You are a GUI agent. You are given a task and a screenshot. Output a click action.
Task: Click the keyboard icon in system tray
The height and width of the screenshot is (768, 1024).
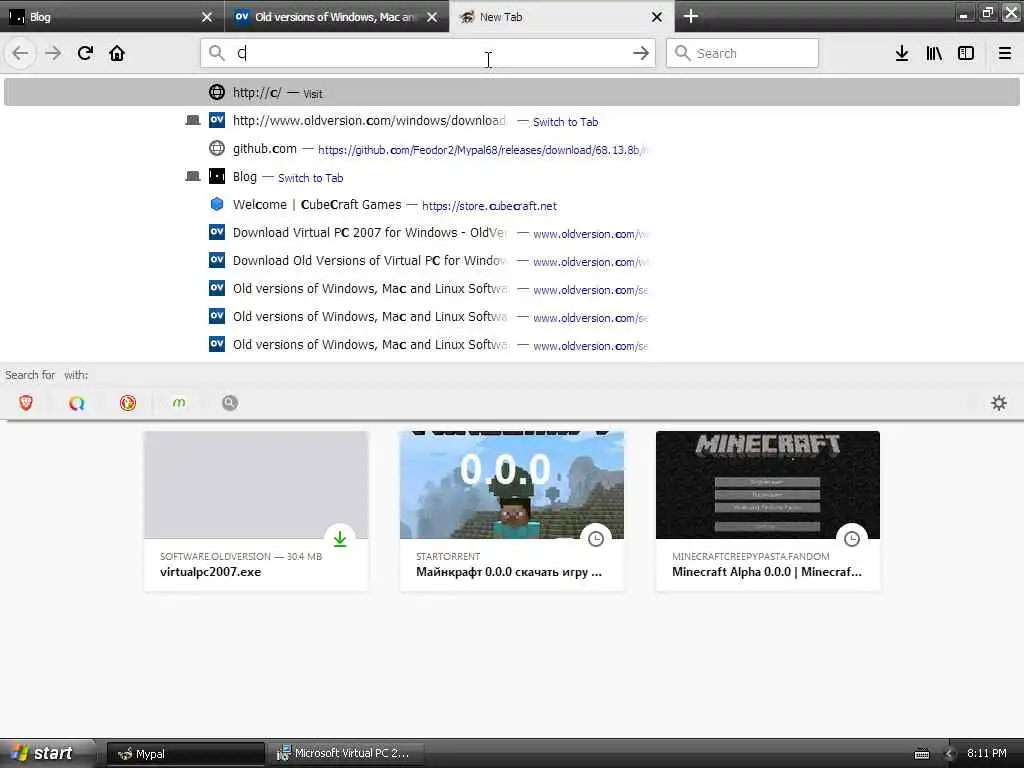pyautogui.click(x=921, y=754)
